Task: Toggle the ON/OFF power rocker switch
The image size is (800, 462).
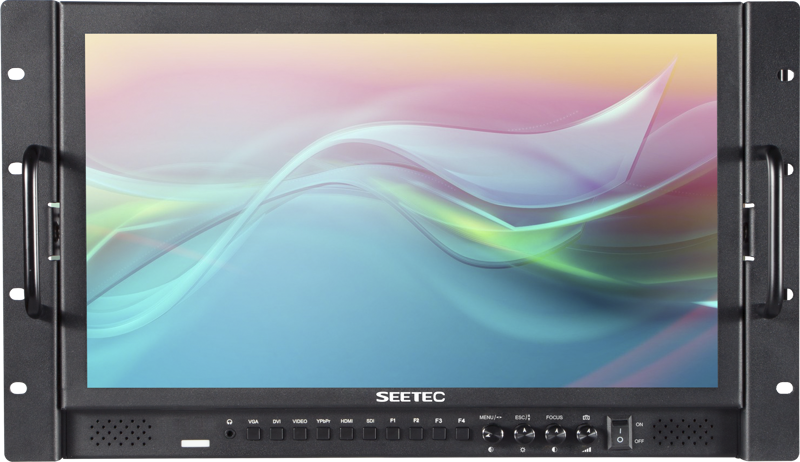Action: pos(619,432)
